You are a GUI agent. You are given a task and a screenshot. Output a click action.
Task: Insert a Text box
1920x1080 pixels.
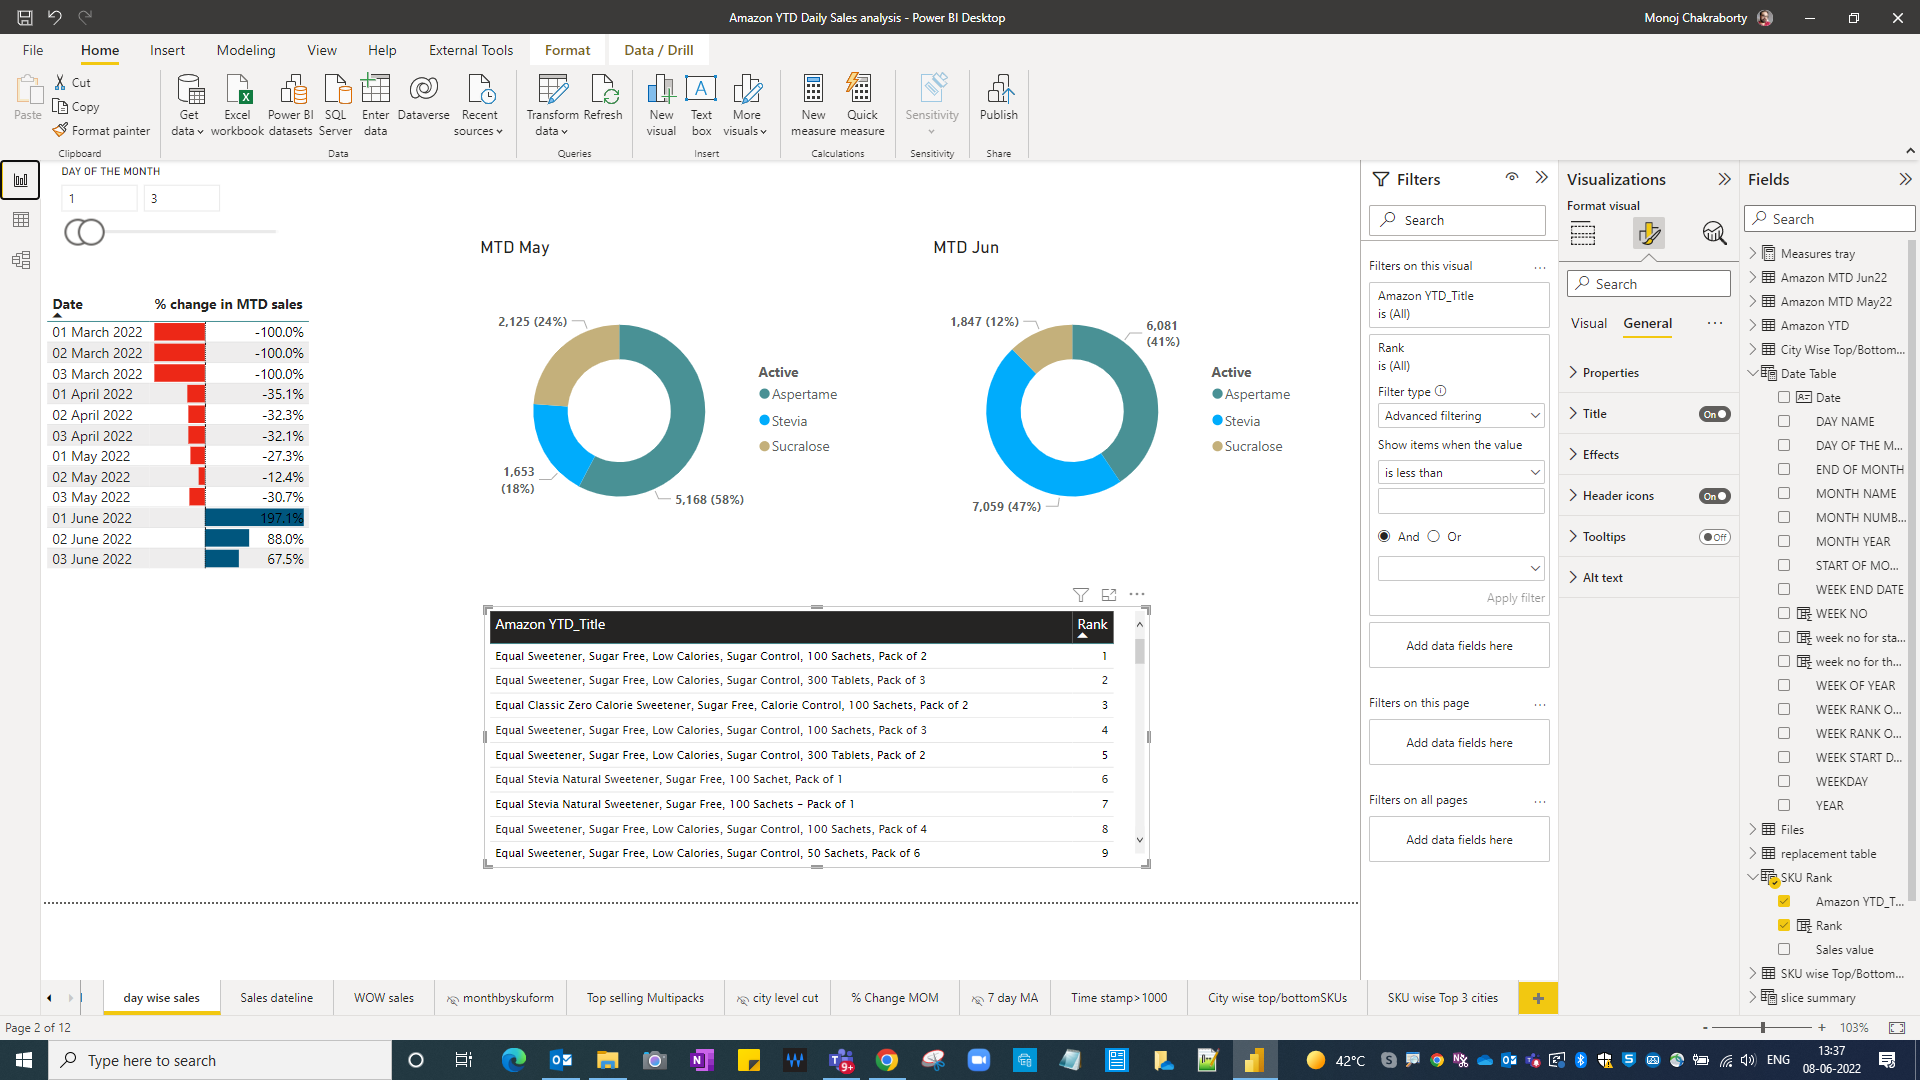701,104
